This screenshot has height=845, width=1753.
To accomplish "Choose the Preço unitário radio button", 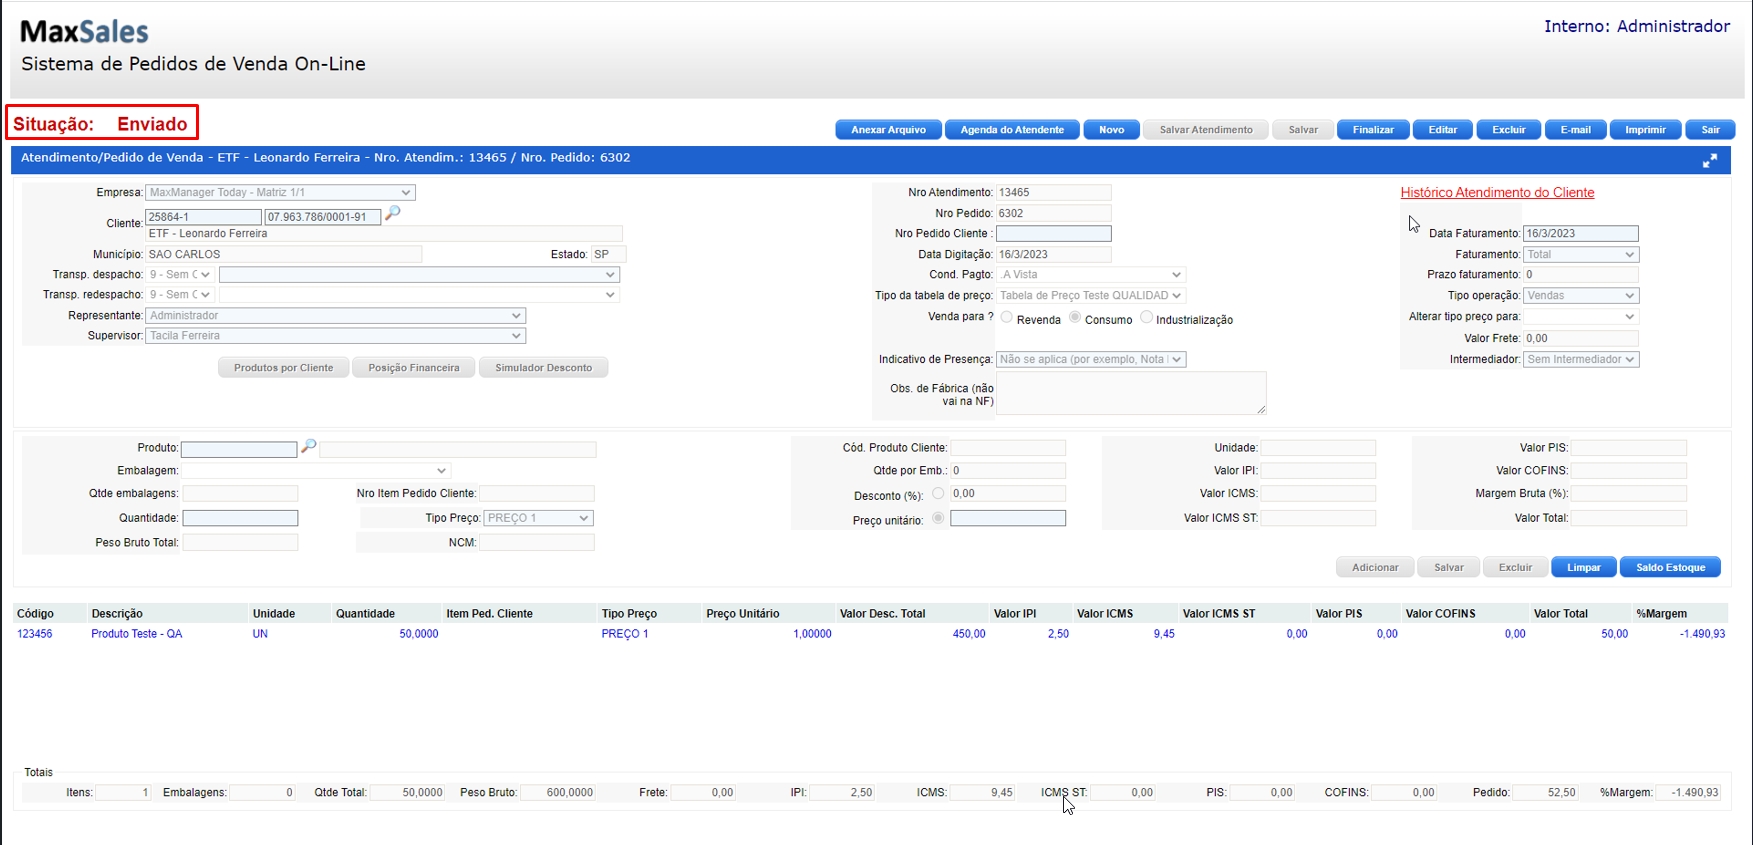I will pyautogui.click(x=938, y=518).
